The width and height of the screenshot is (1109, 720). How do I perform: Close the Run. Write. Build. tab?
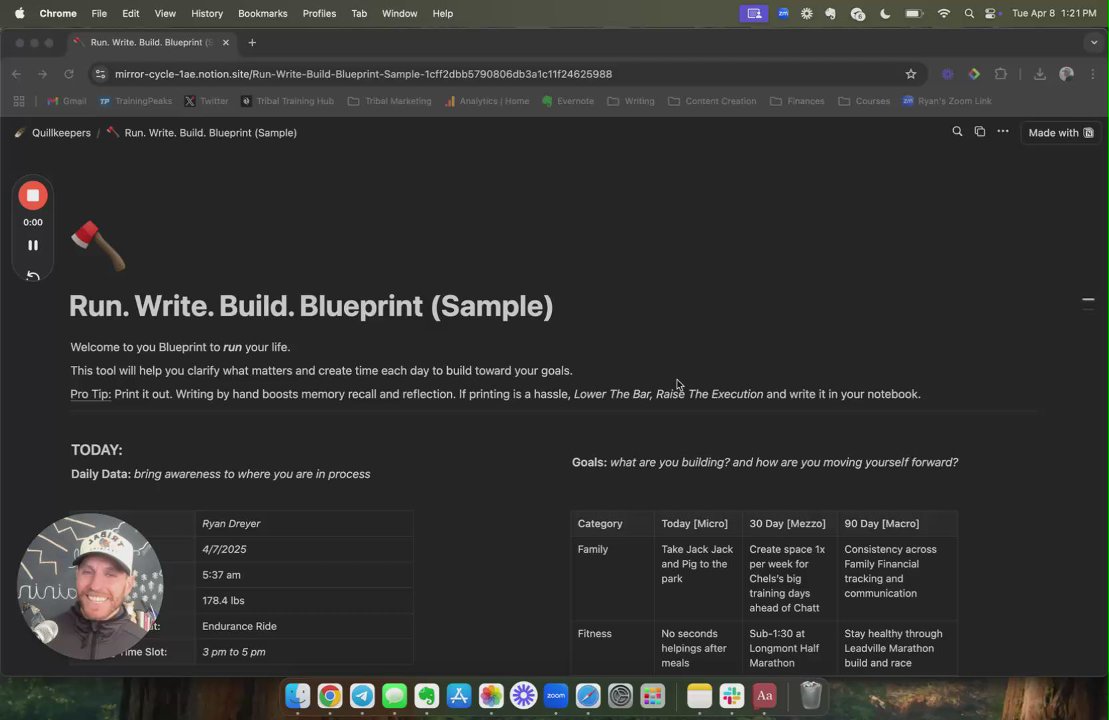[x=226, y=42]
